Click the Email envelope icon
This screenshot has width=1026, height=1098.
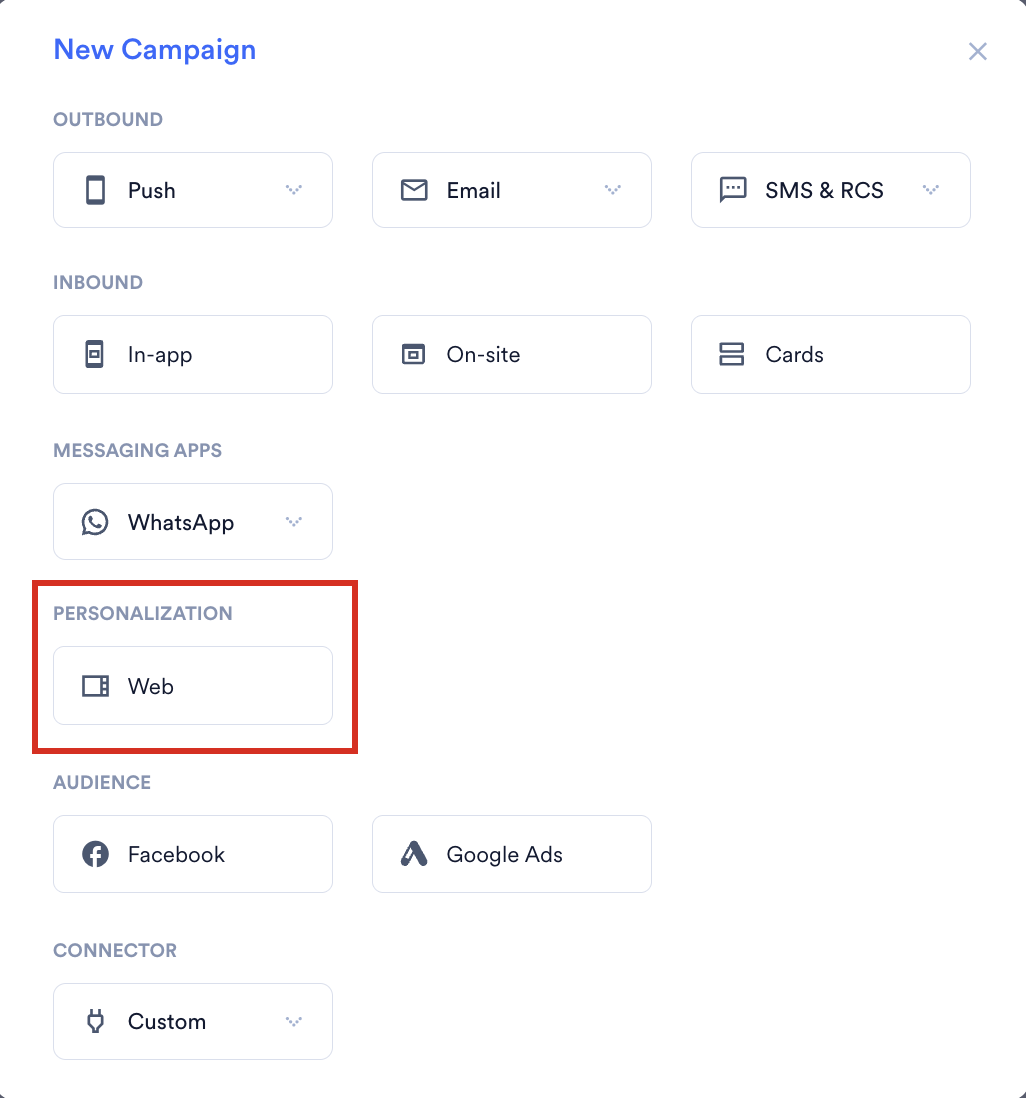click(x=414, y=190)
